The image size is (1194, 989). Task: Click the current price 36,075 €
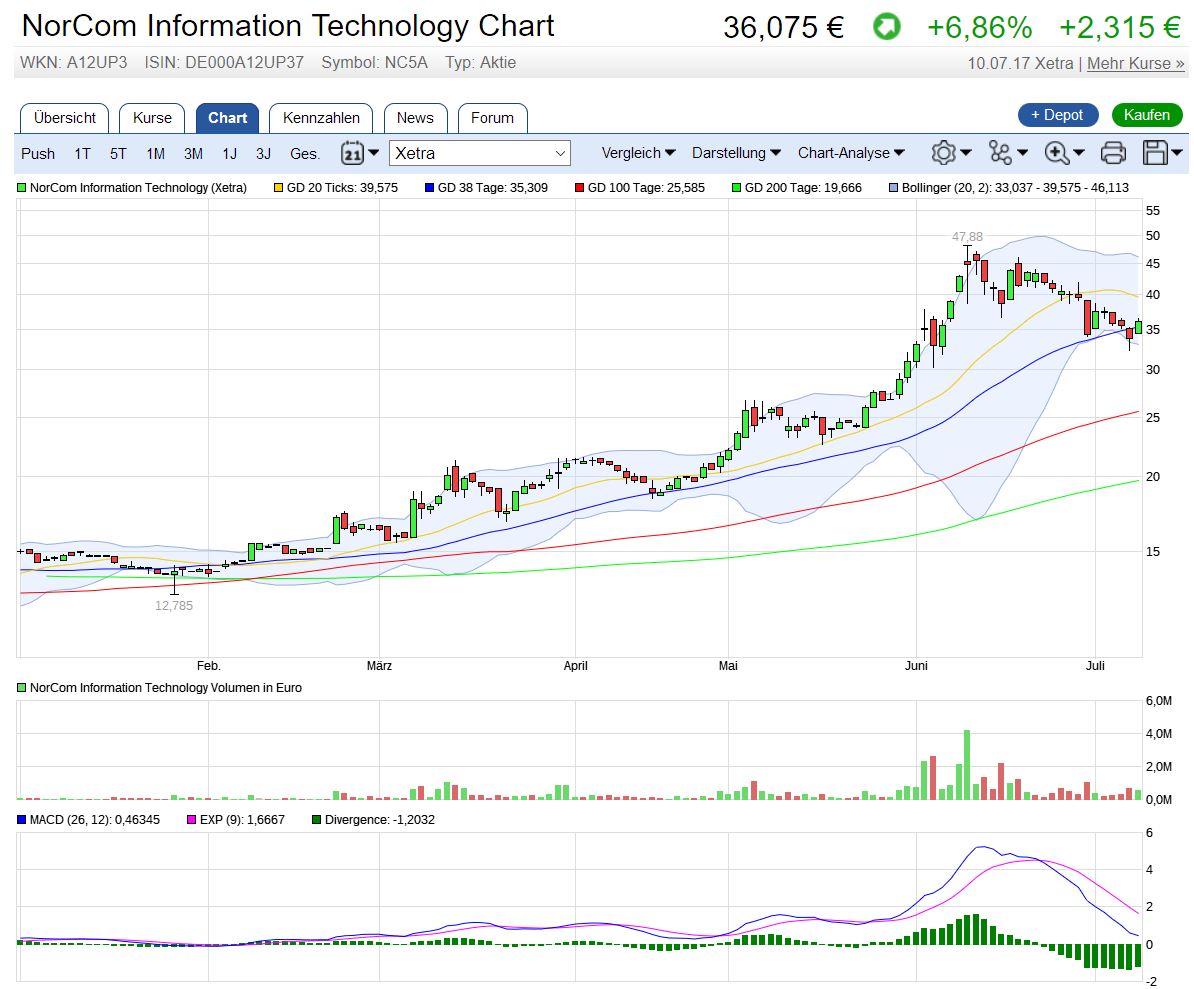click(x=784, y=27)
